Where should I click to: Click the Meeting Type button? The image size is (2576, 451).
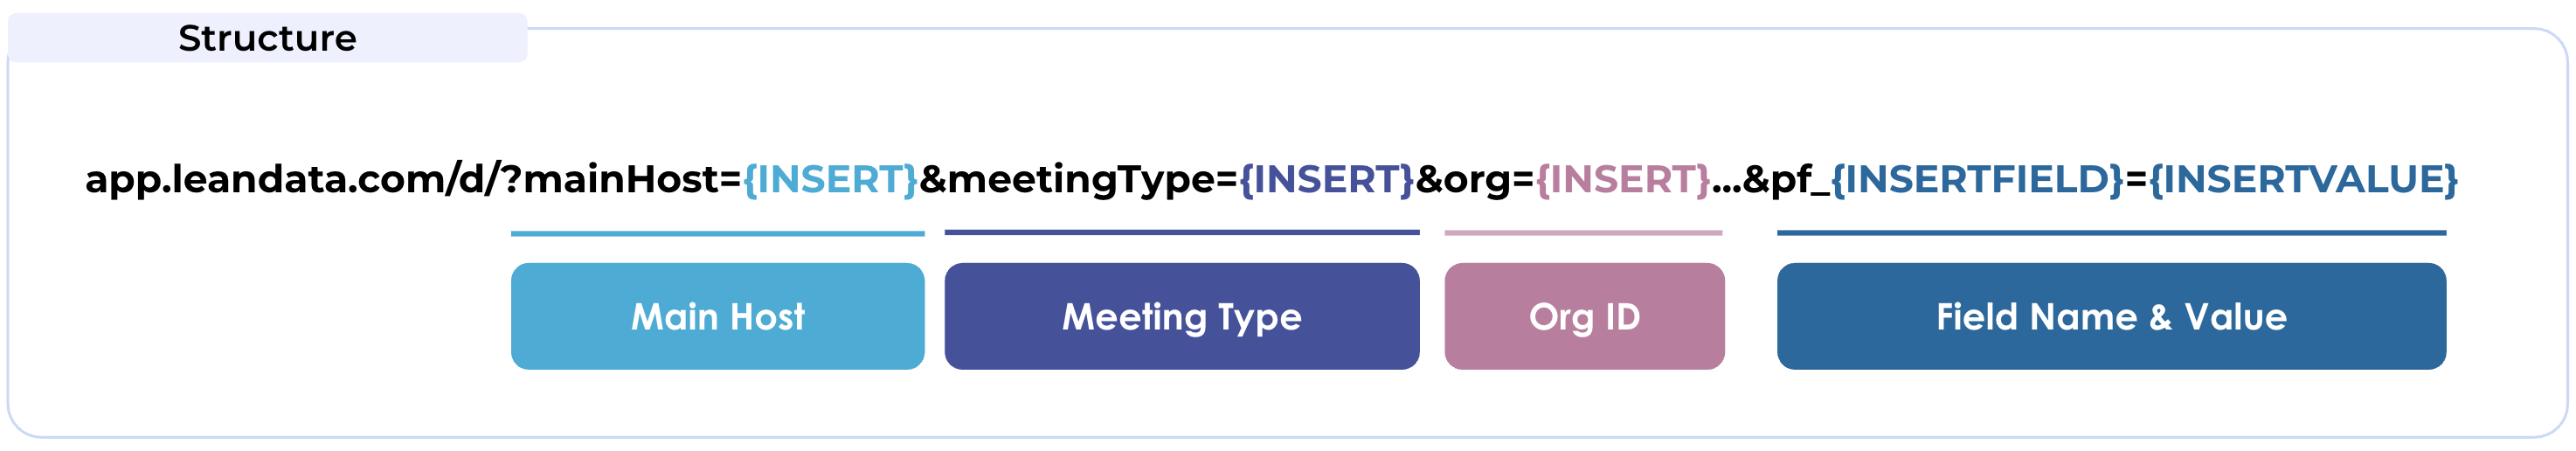(x=1181, y=316)
